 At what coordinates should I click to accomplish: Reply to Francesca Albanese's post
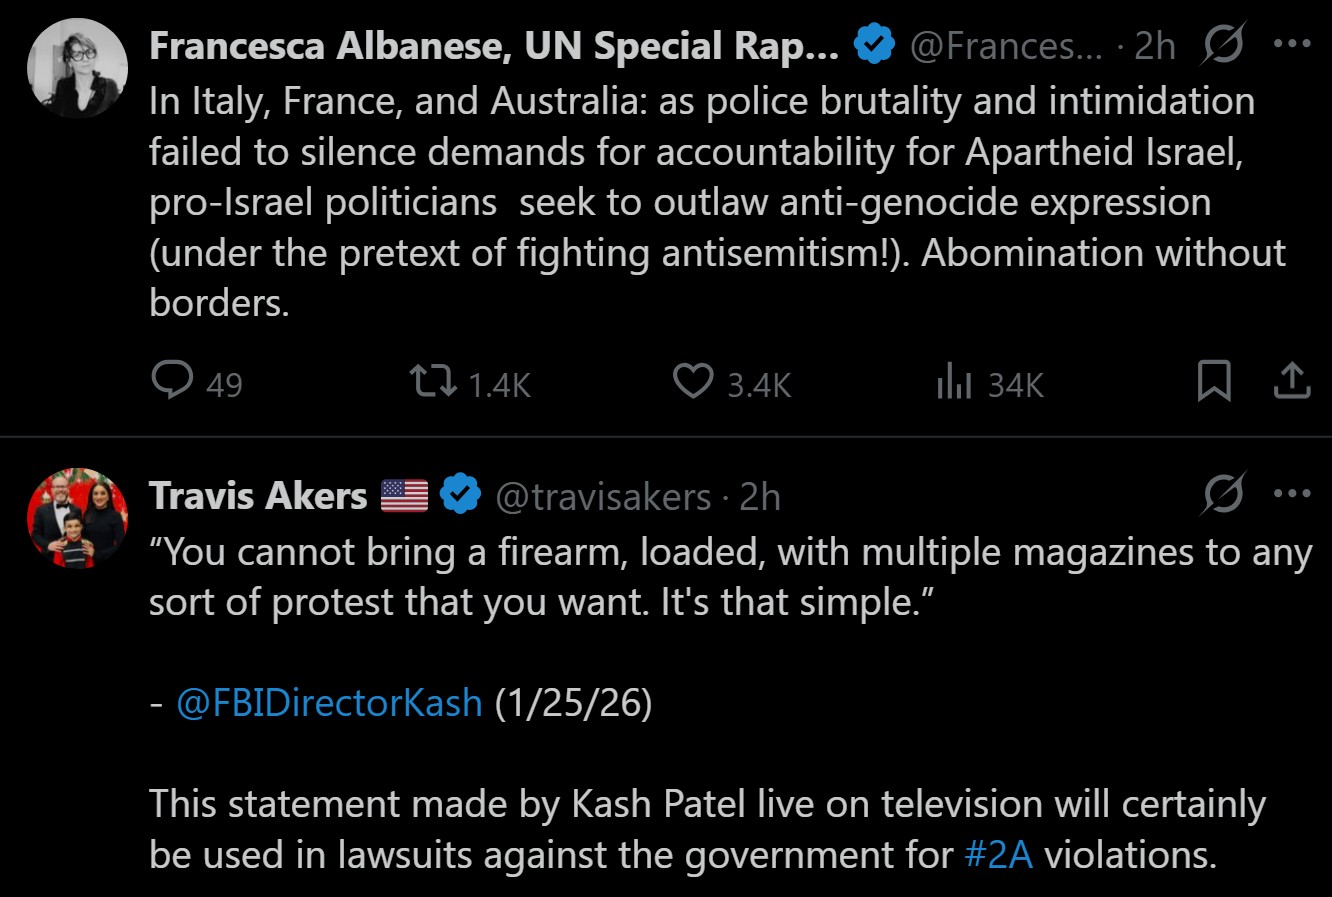172,382
